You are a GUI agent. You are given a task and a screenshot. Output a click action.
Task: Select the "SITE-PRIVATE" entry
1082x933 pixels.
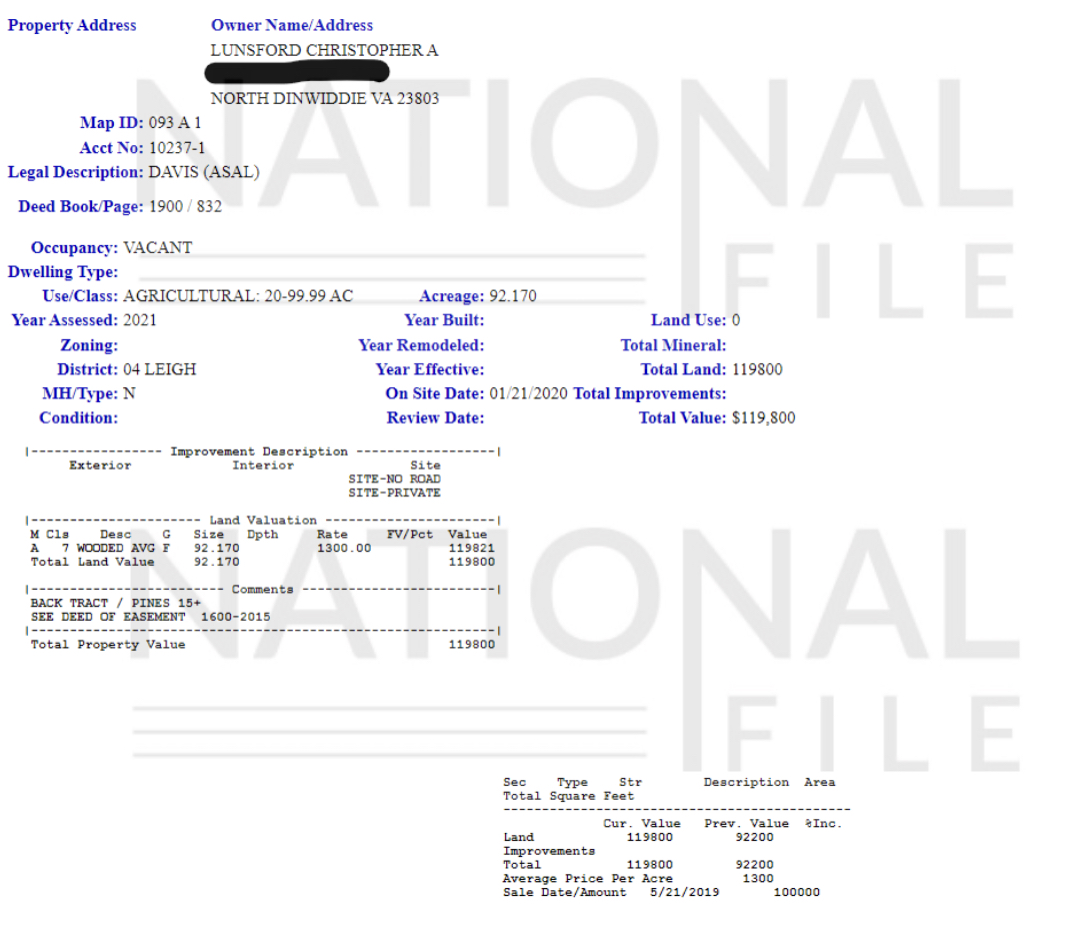tap(395, 493)
